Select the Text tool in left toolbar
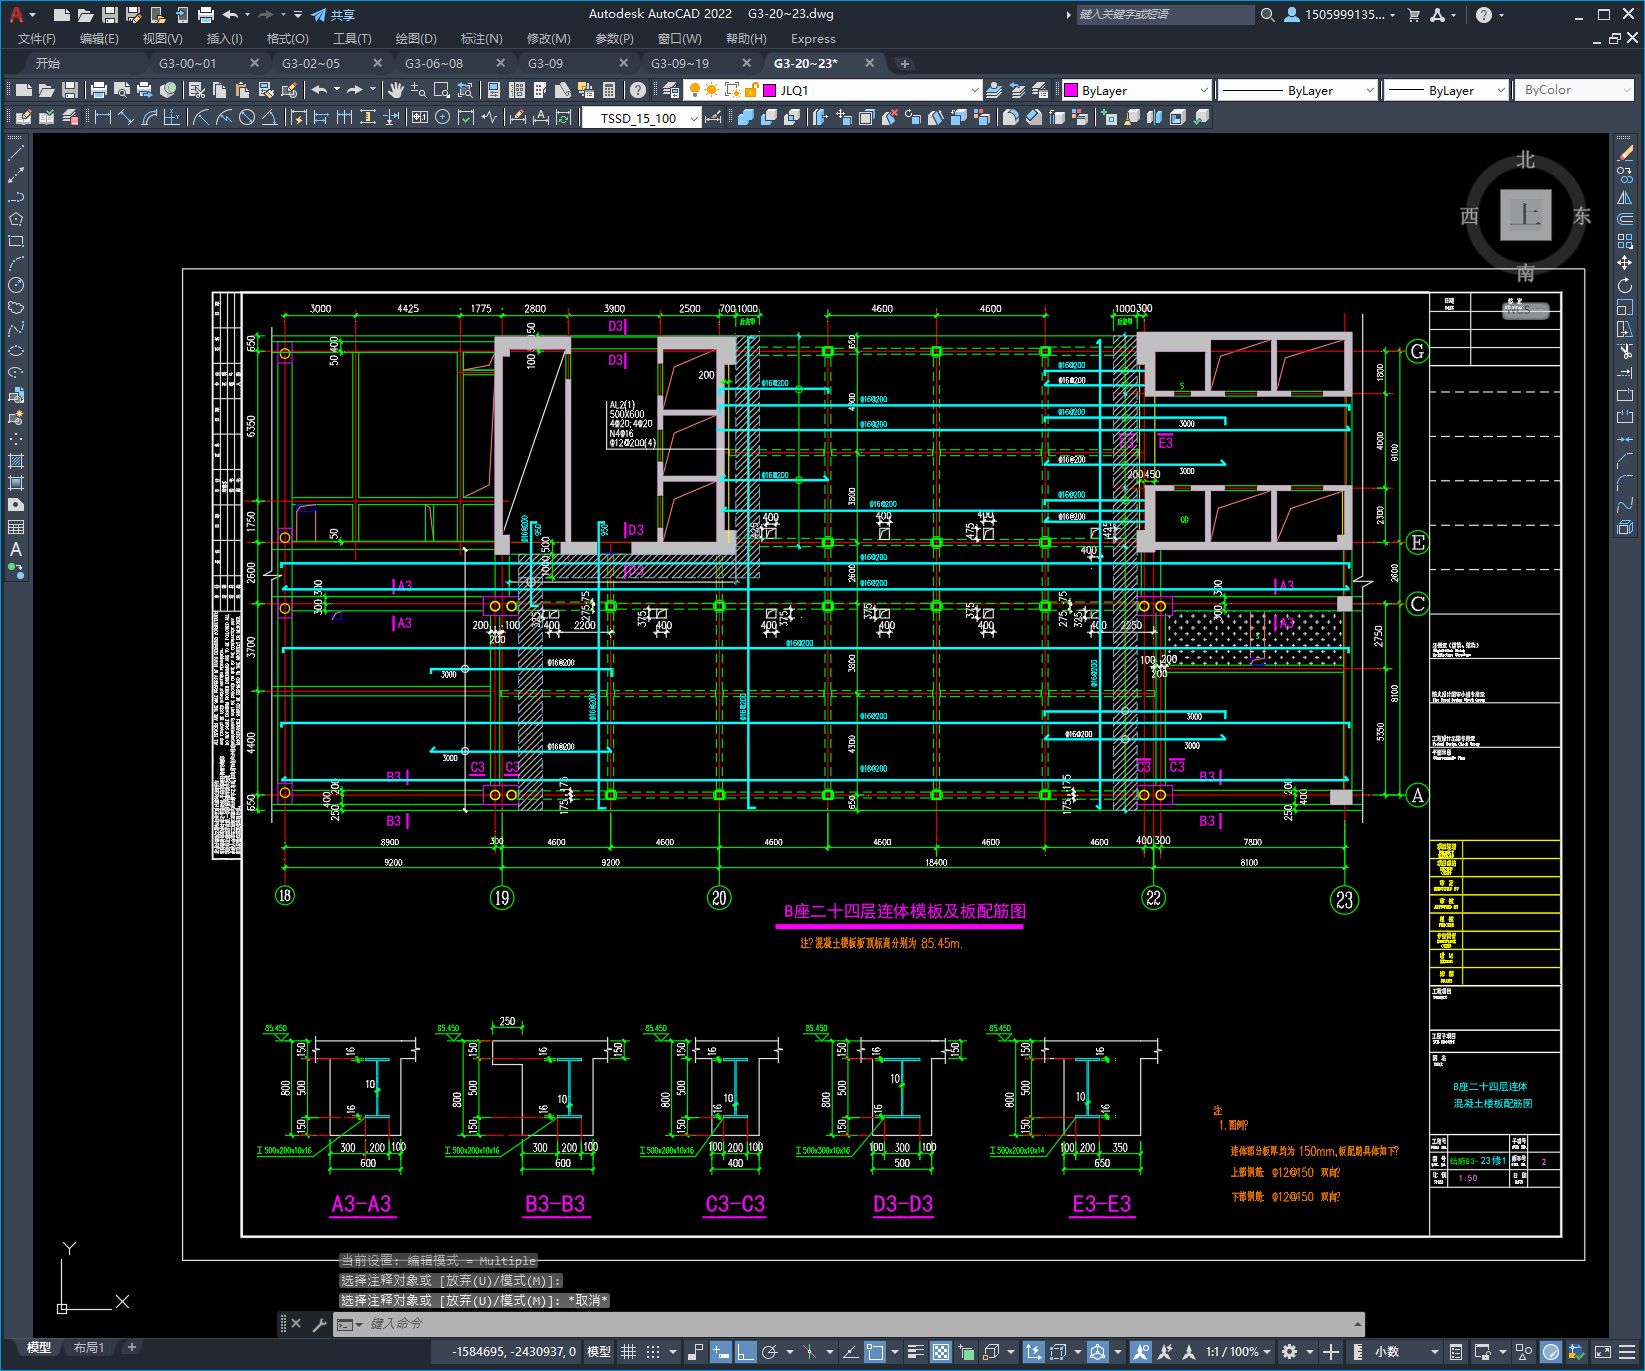Screen dimensions: 1645x1371 [15, 549]
